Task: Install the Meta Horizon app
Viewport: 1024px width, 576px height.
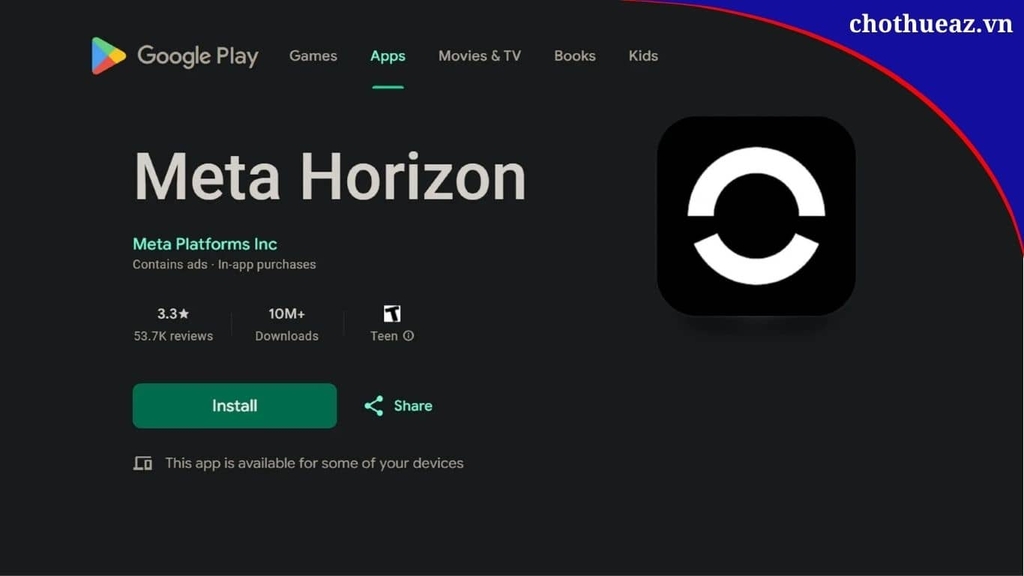Action: click(234, 406)
